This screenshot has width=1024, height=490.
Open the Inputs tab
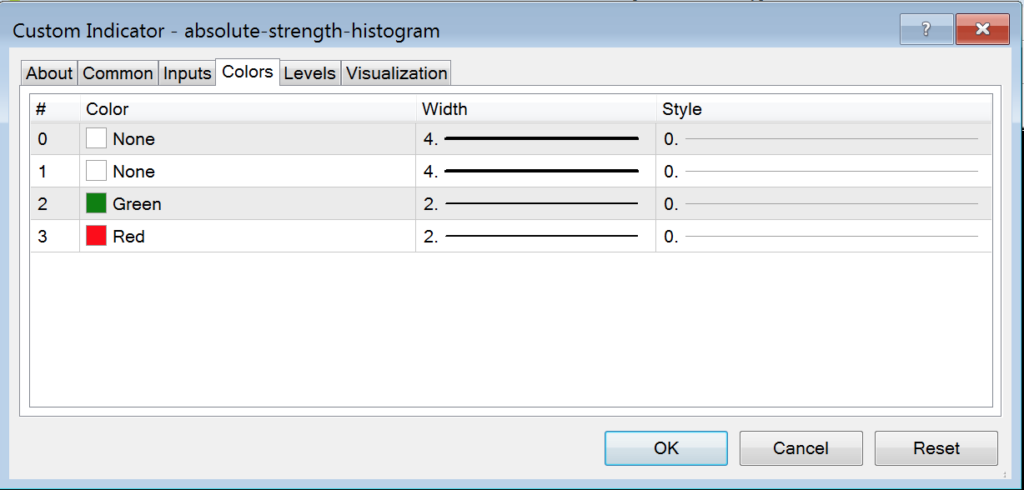pos(187,73)
